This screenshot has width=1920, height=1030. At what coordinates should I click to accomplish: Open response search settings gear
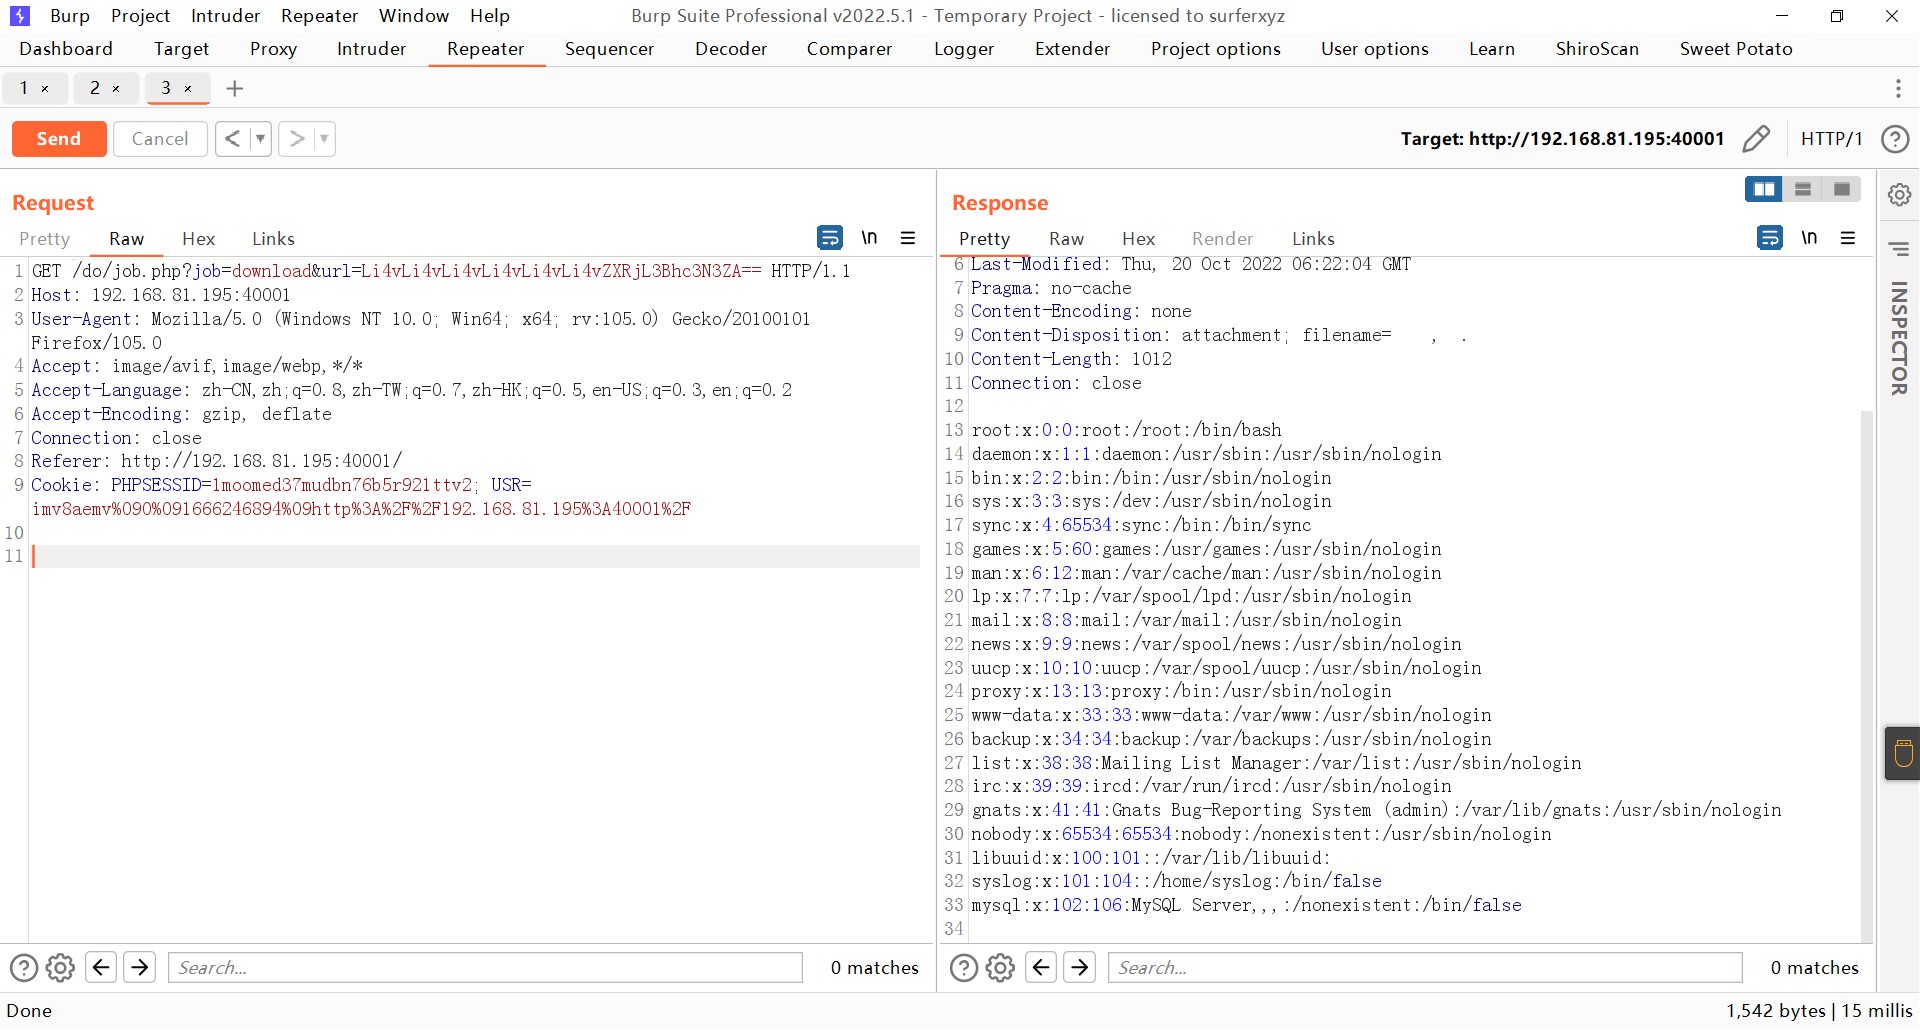(x=1001, y=968)
